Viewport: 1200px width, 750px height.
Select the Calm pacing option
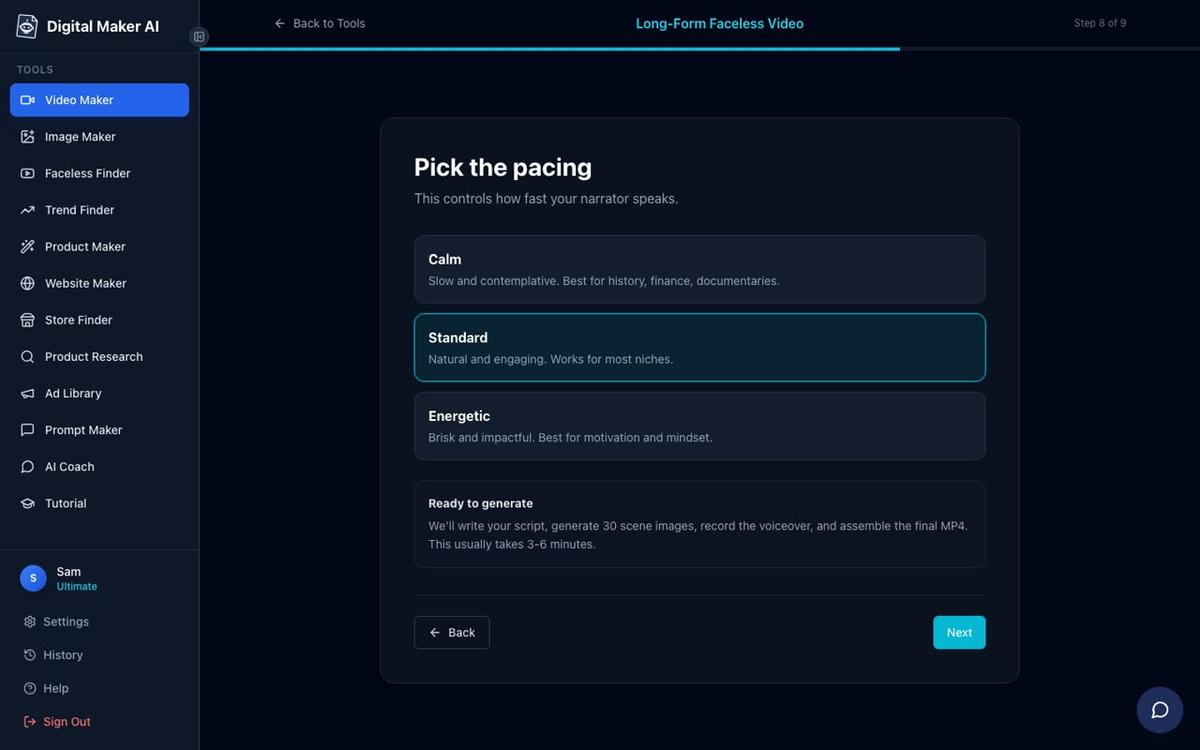click(x=700, y=269)
